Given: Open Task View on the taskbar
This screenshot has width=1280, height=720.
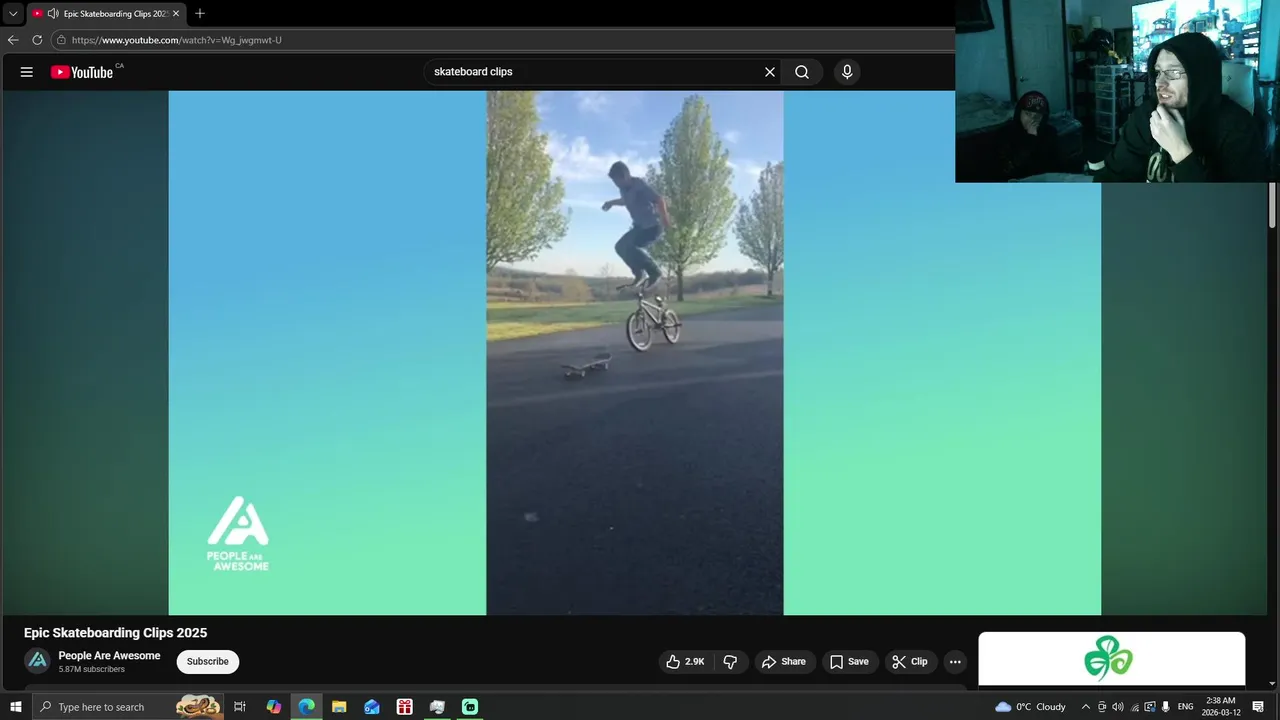Looking at the screenshot, I should (x=240, y=707).
